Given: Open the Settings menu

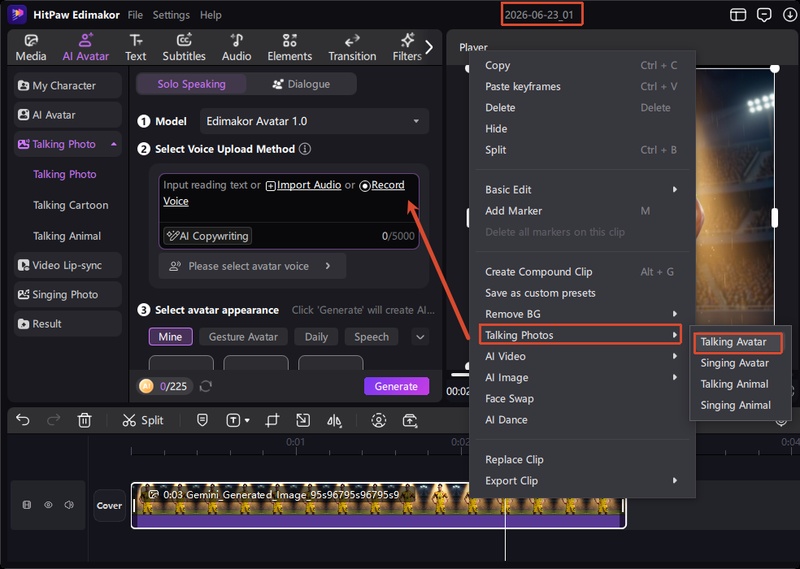Looking at the screenshot, I should pos(171,15).
